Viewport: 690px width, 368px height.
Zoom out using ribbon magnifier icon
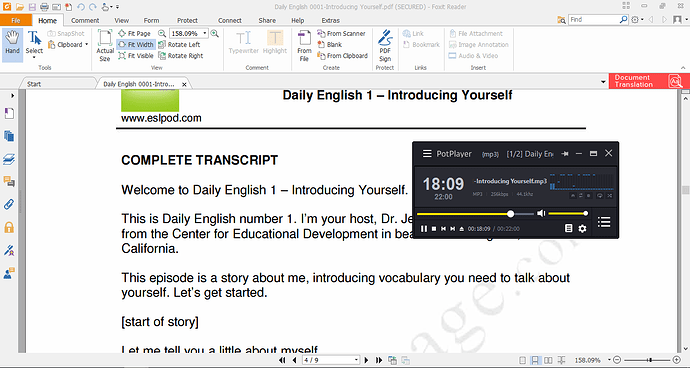tap(161, 33)
